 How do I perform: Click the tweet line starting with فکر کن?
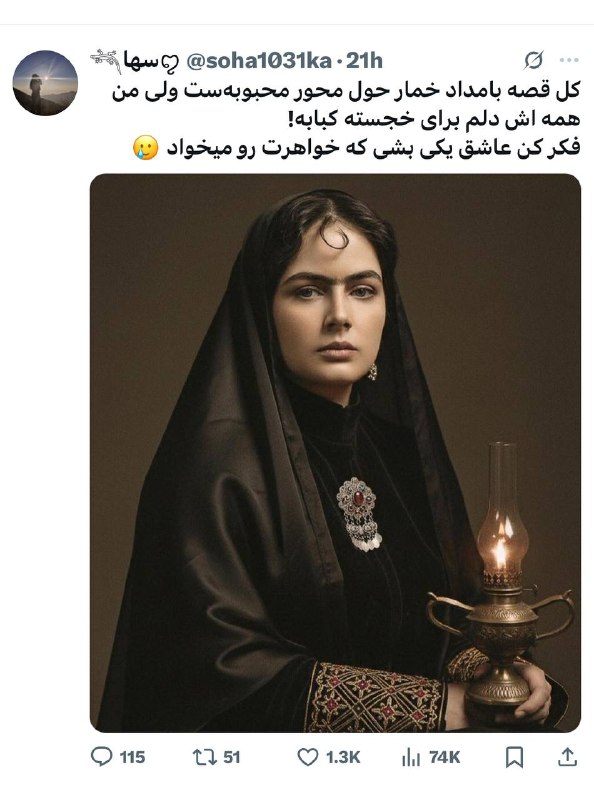[x=373, y=148]
